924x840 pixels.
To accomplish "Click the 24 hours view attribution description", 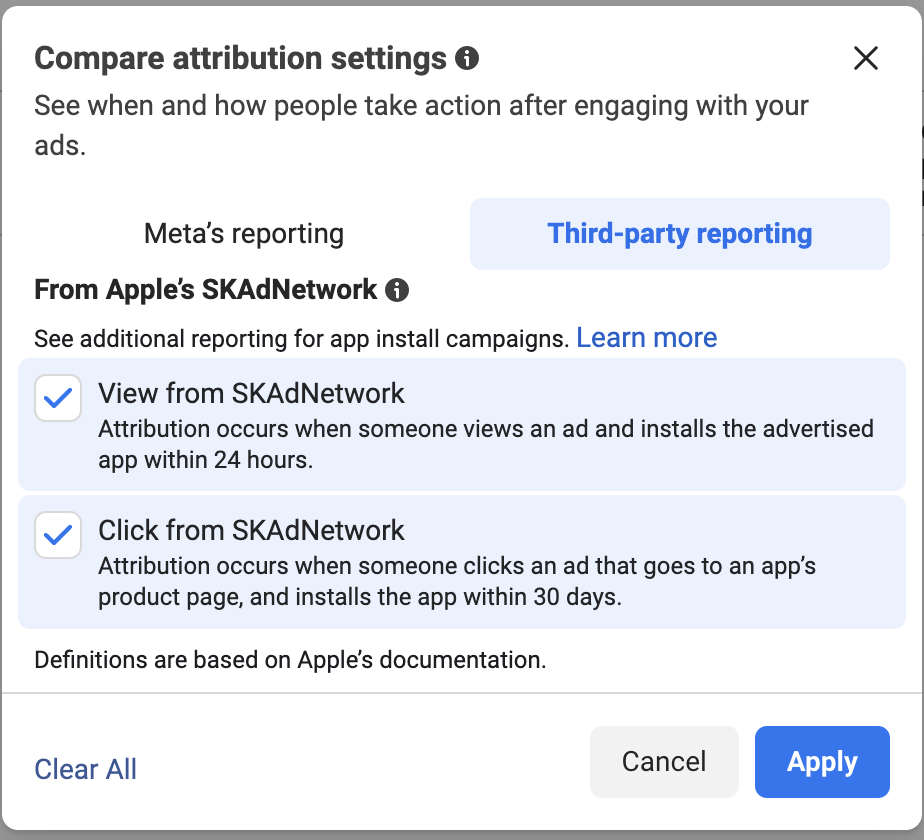I will point(486,444).
